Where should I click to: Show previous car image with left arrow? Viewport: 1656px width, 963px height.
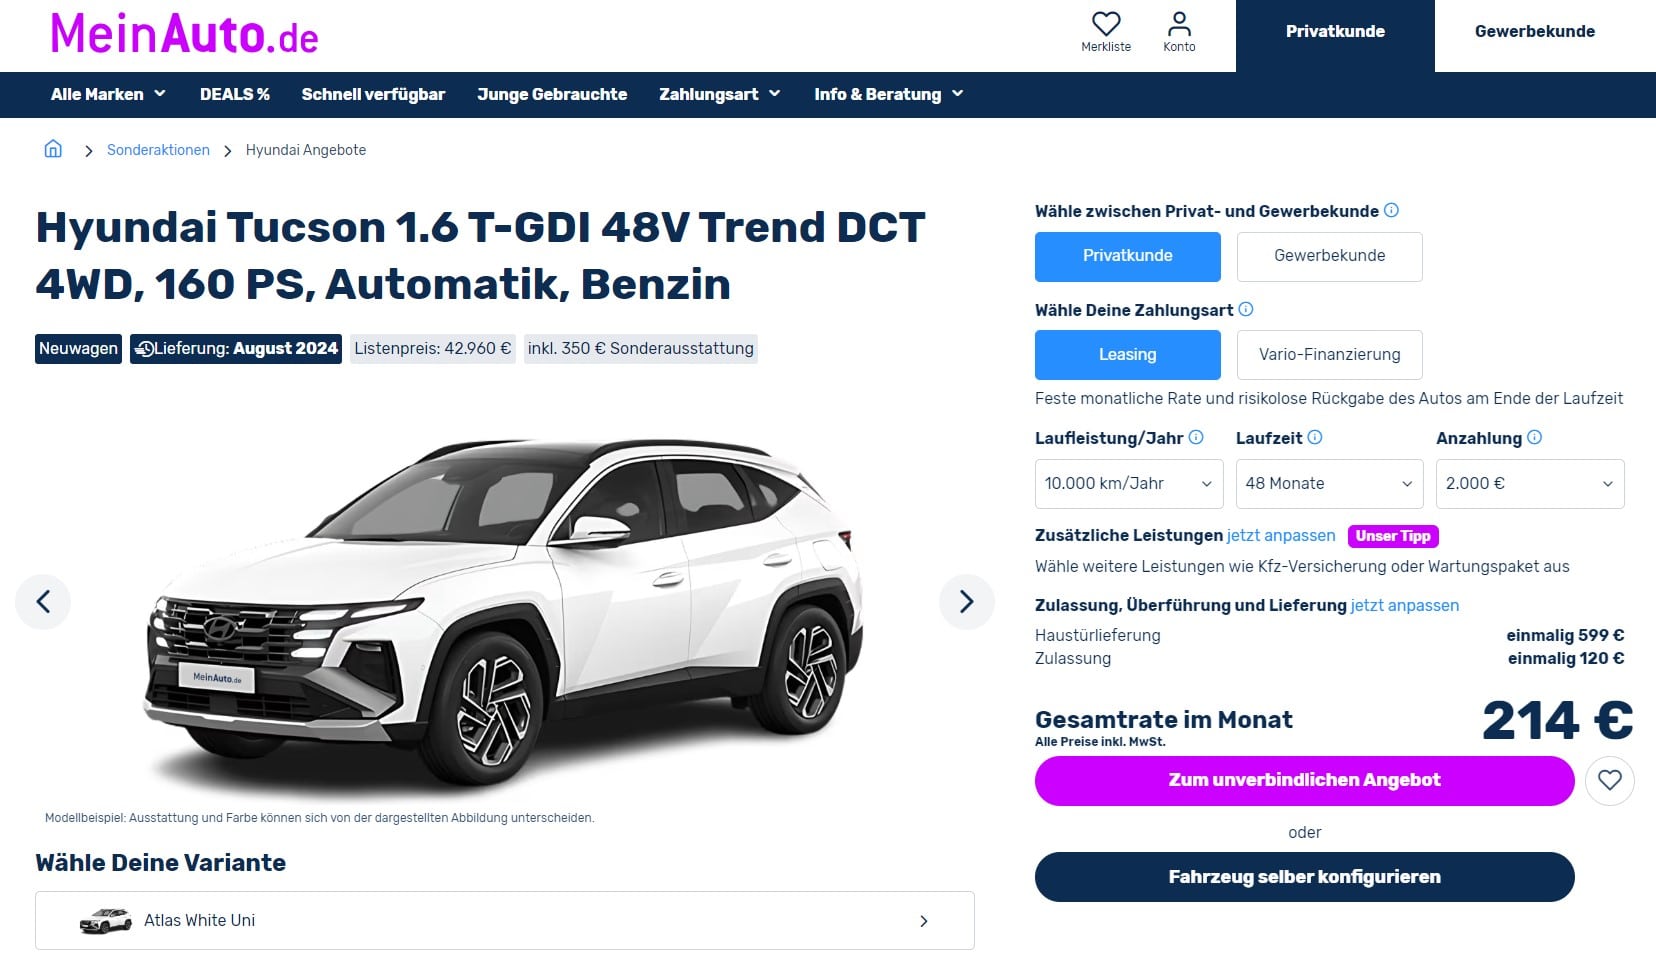[x=43, y=601]
